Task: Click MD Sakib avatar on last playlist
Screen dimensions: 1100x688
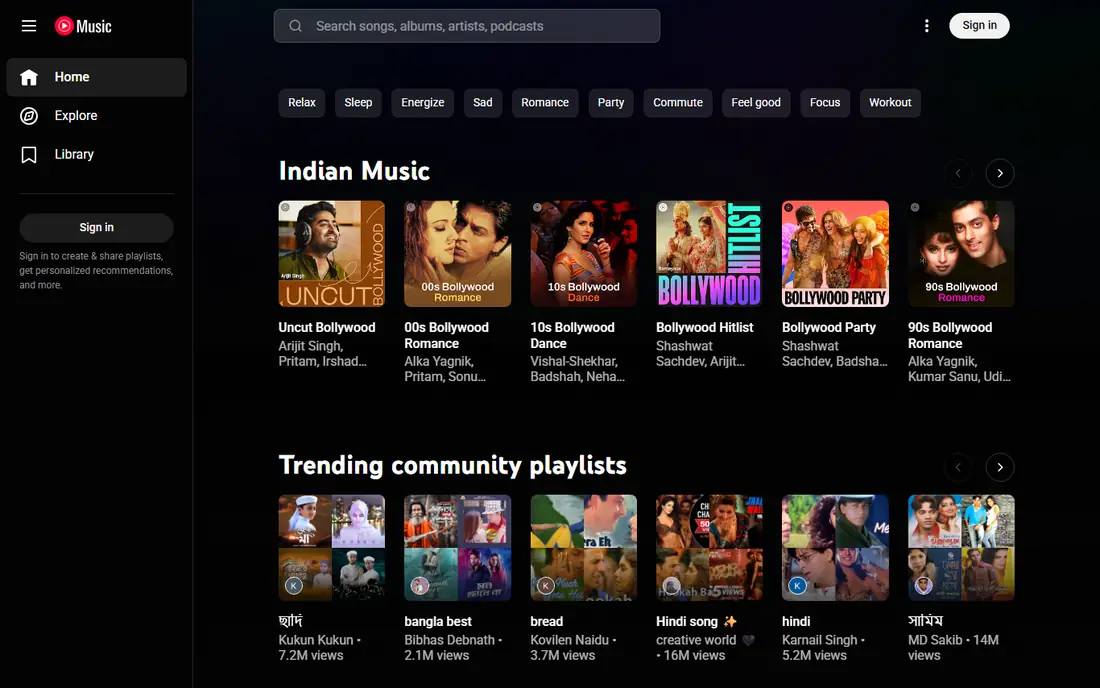Action: tap(923, 586)
